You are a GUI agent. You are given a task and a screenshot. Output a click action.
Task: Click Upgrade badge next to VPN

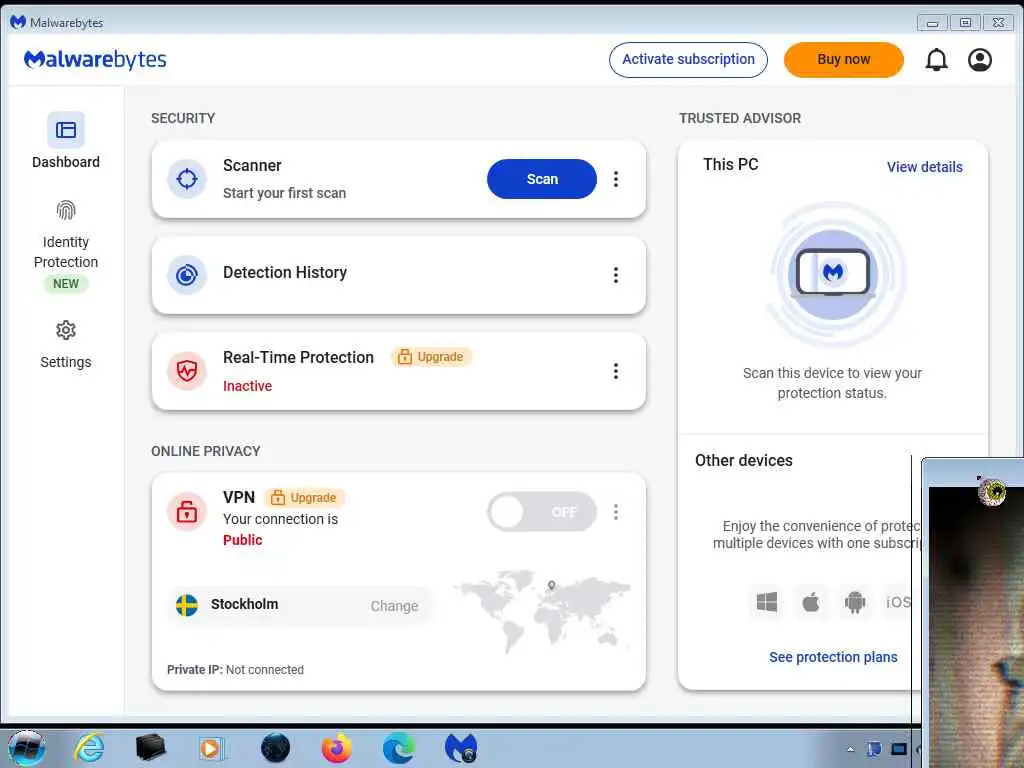pyautogui.click(x=304, y=498)
